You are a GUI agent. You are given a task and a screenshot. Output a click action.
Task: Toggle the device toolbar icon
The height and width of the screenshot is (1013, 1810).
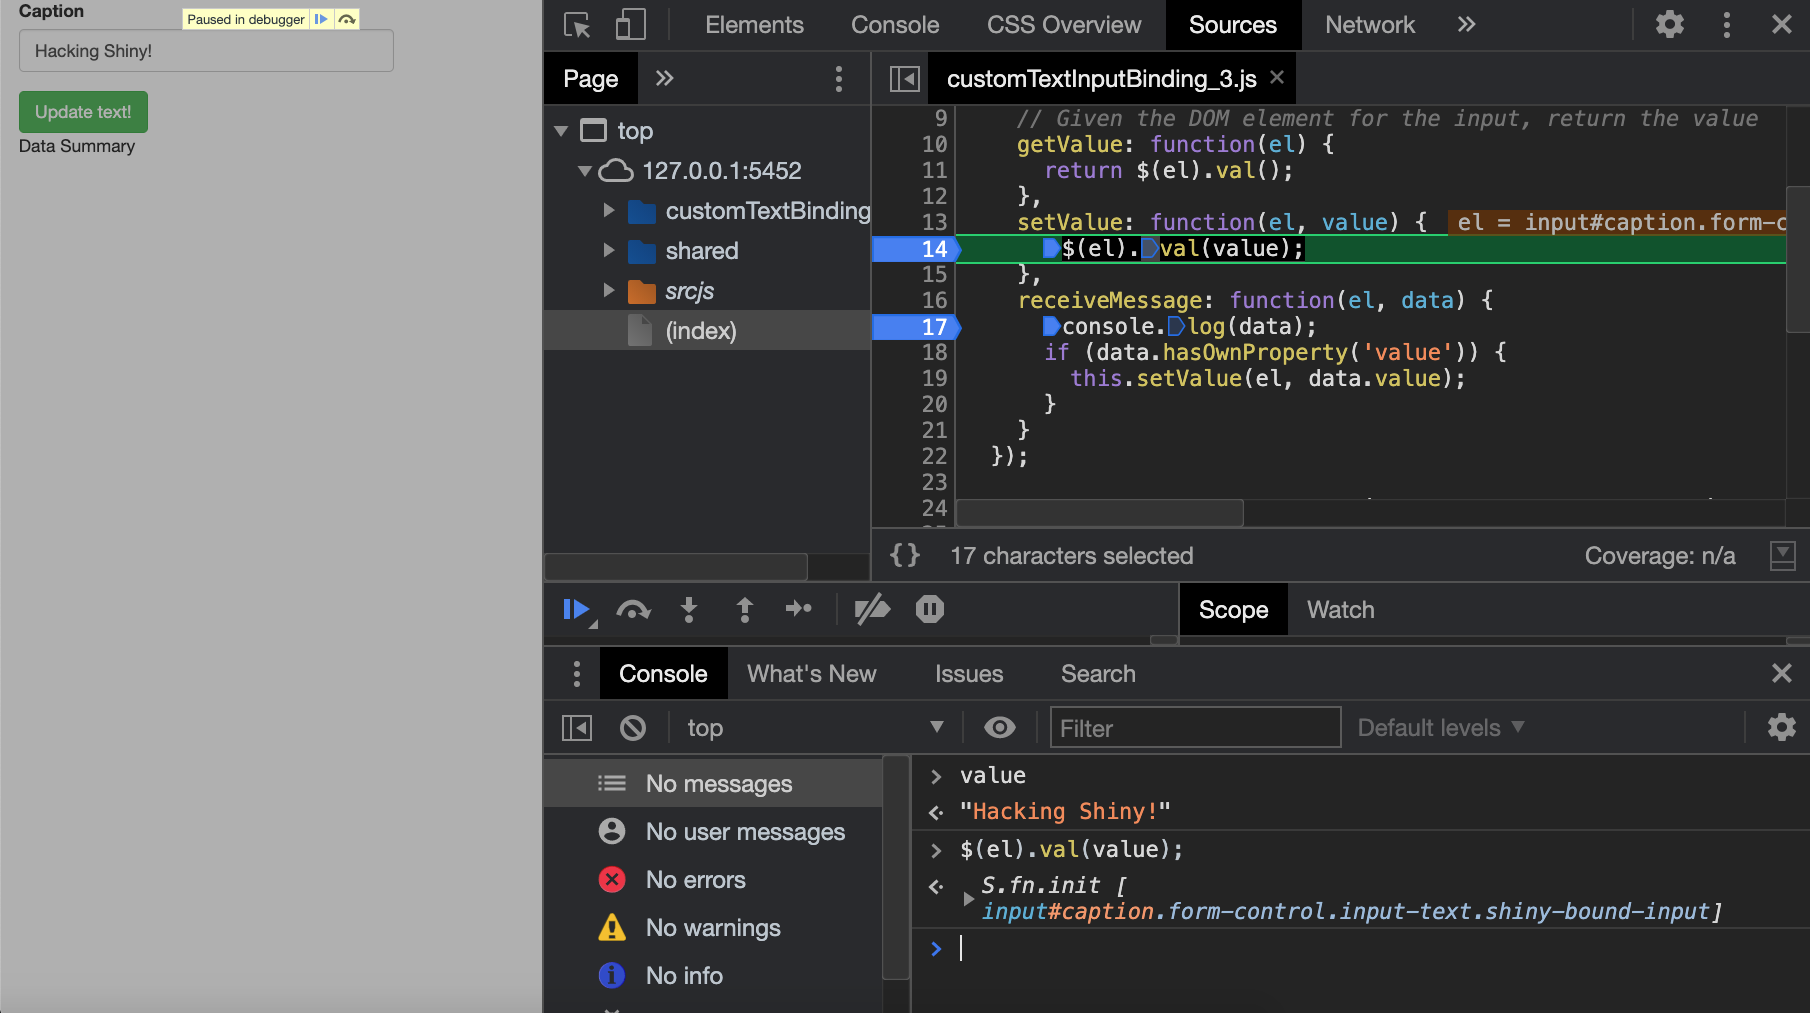click(x=630, y=25)
